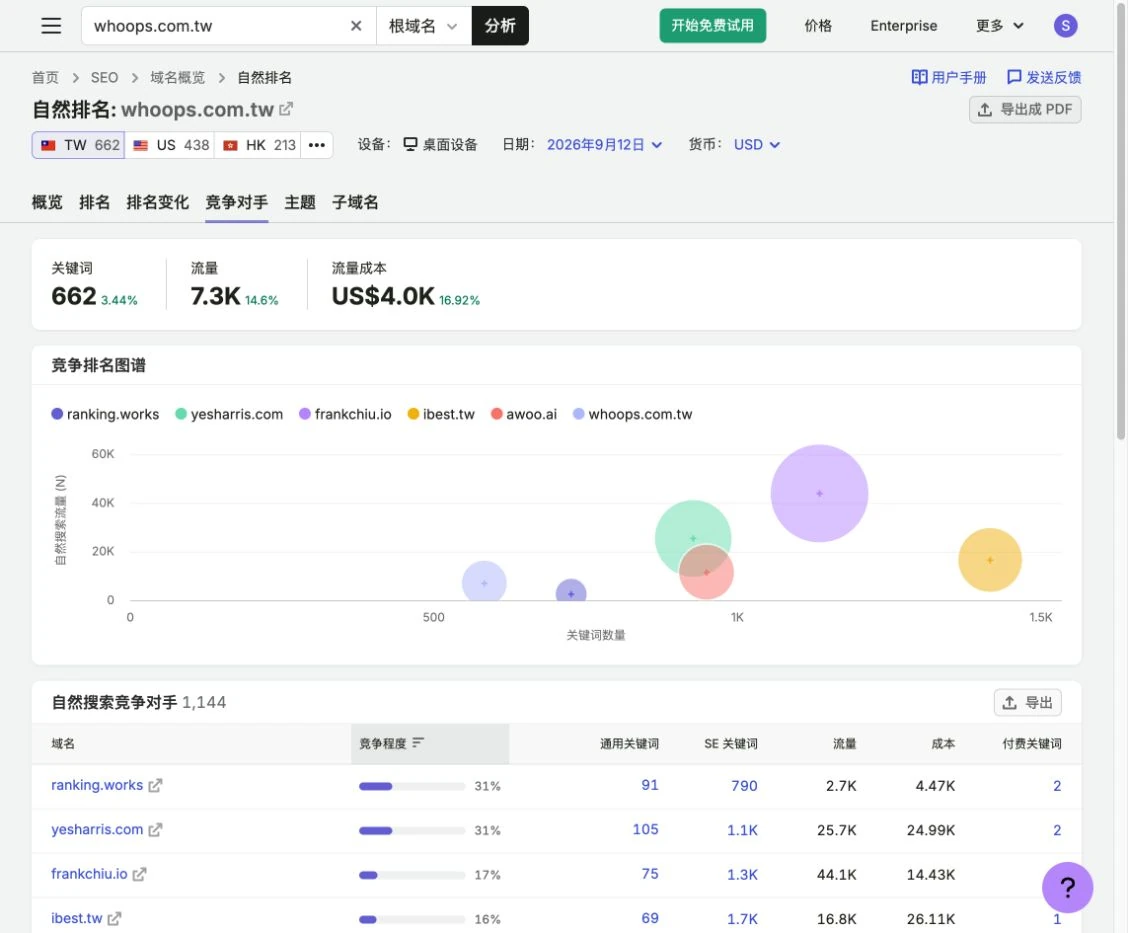Viewport: 1128px width, 933px height.
Task: Toggle ibest.tw legend entry
Action: (441, 414)
